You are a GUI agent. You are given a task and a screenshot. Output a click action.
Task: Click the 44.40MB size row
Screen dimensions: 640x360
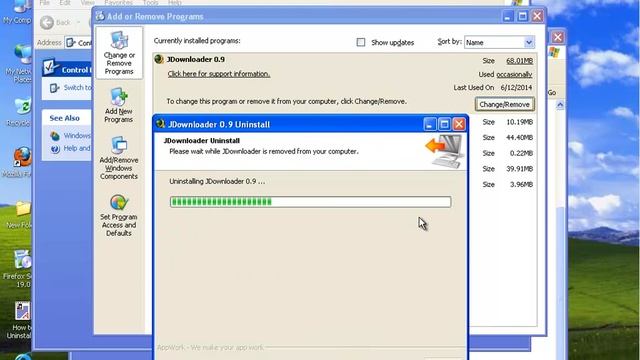pos(507,138)
